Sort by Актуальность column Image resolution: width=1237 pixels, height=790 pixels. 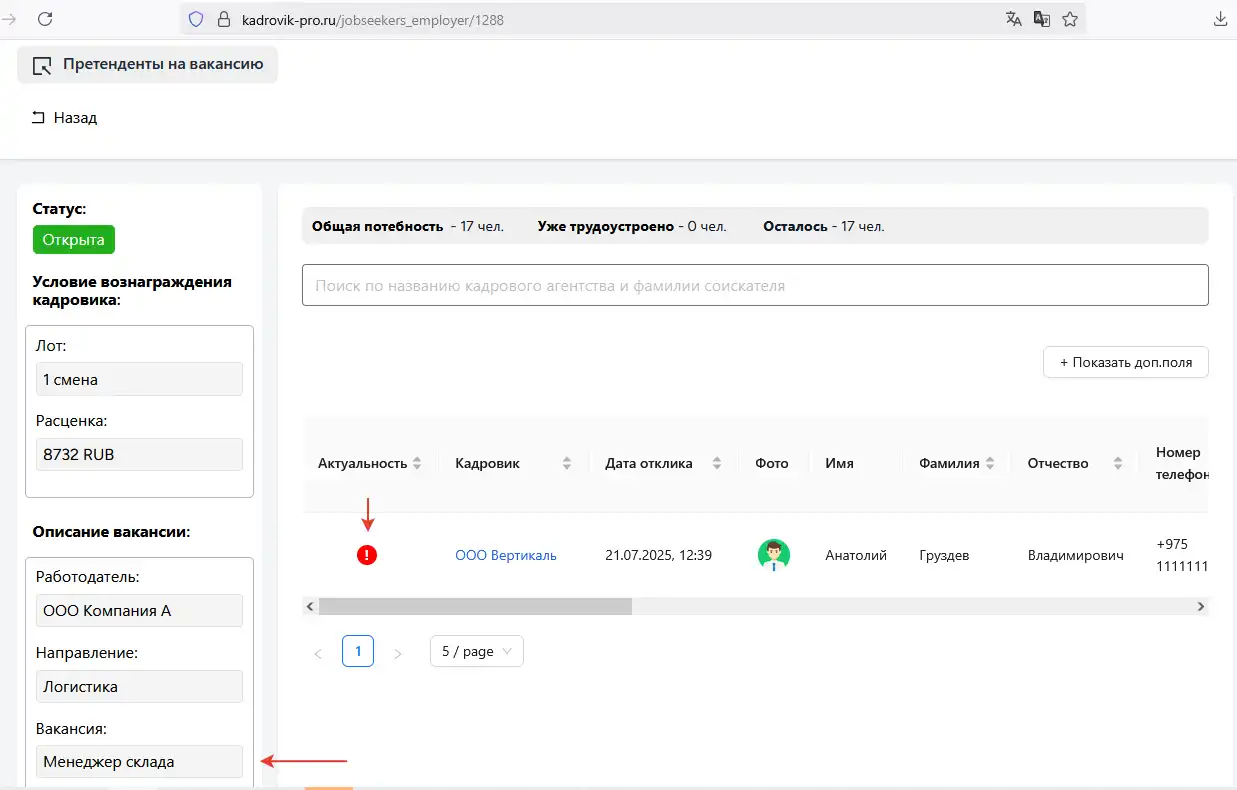(417, 463)
